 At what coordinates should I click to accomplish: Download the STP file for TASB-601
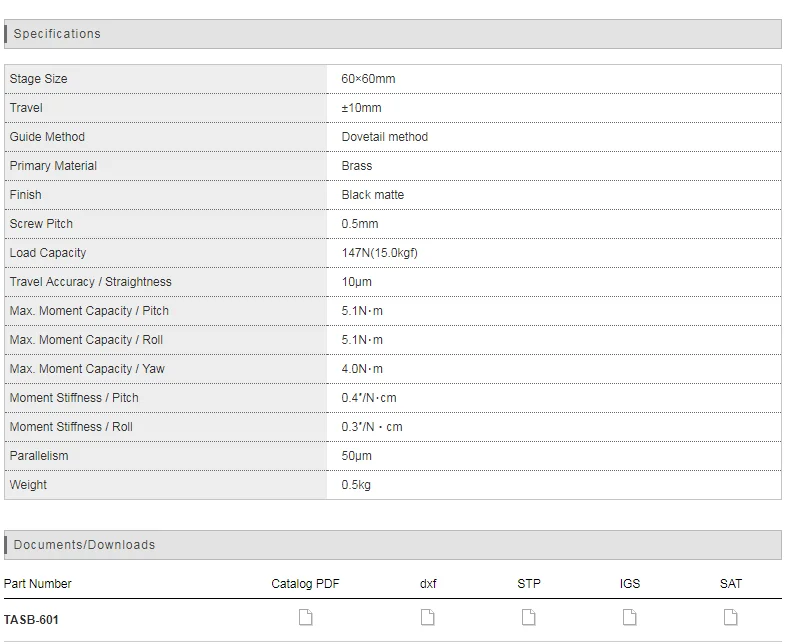pyautogui.click(x=529, y=618)
